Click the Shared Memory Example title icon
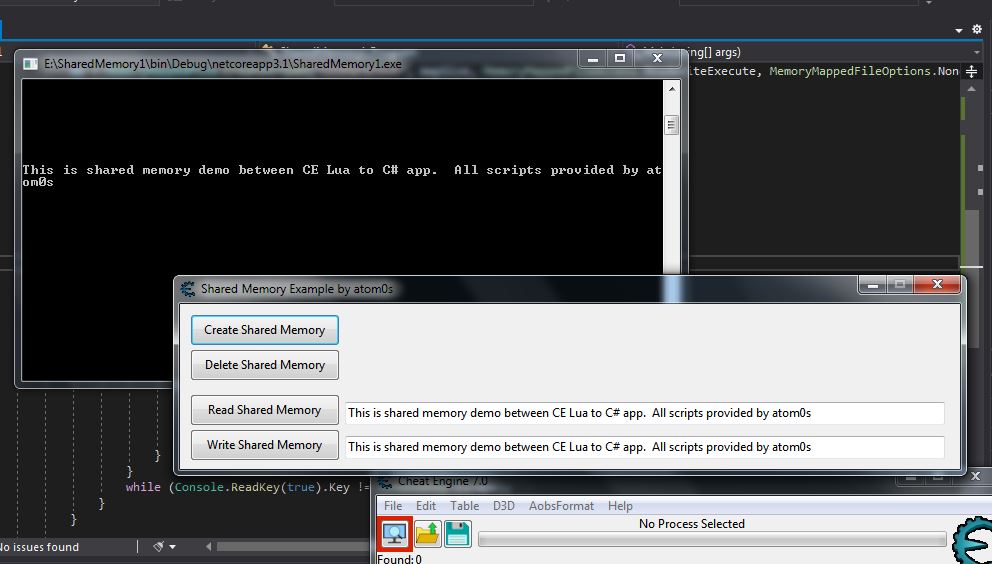This screenshot has height=564, width=992. click(x=188, y=289)
